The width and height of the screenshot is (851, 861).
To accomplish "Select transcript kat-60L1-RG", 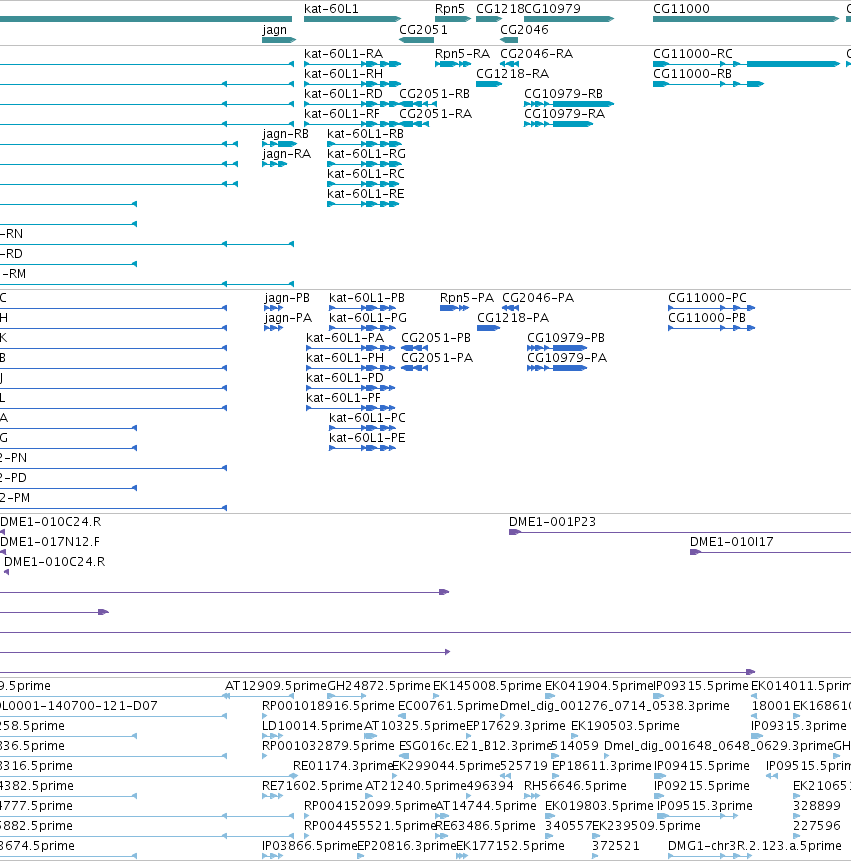I will (x=365, y=164).
